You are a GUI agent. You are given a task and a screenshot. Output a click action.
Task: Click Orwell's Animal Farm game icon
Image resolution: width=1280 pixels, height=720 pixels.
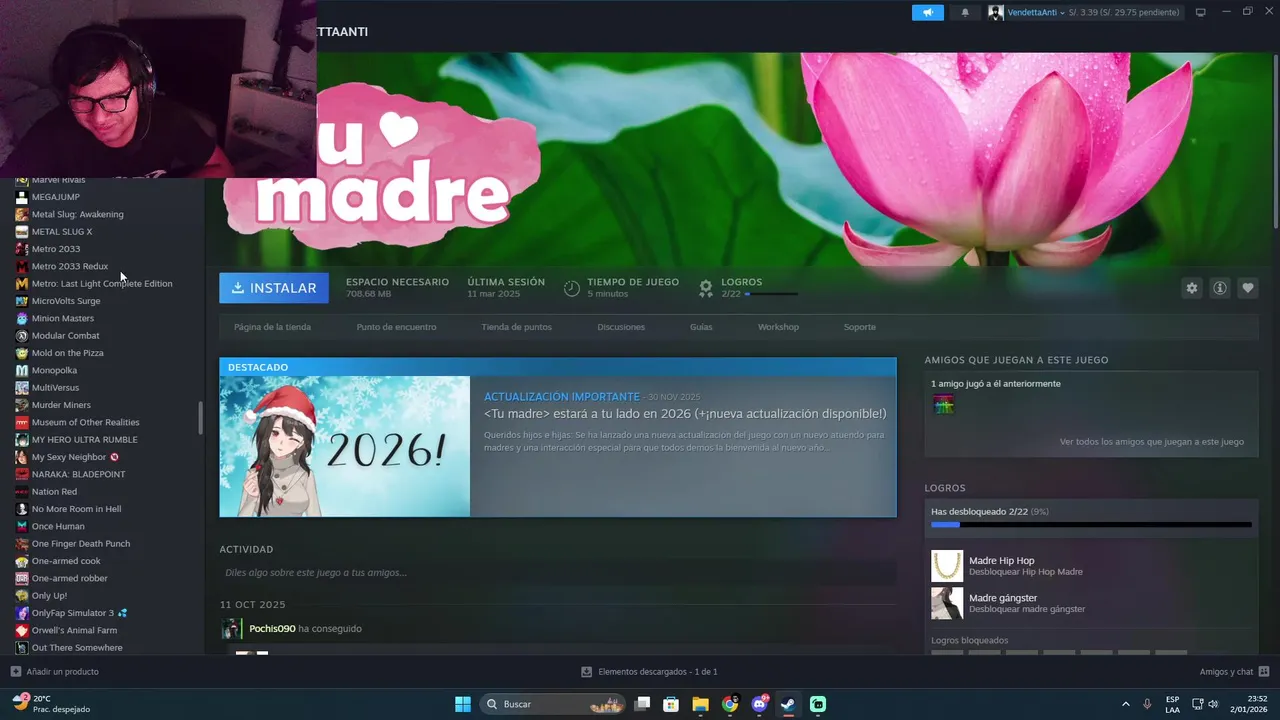(22, 630)
